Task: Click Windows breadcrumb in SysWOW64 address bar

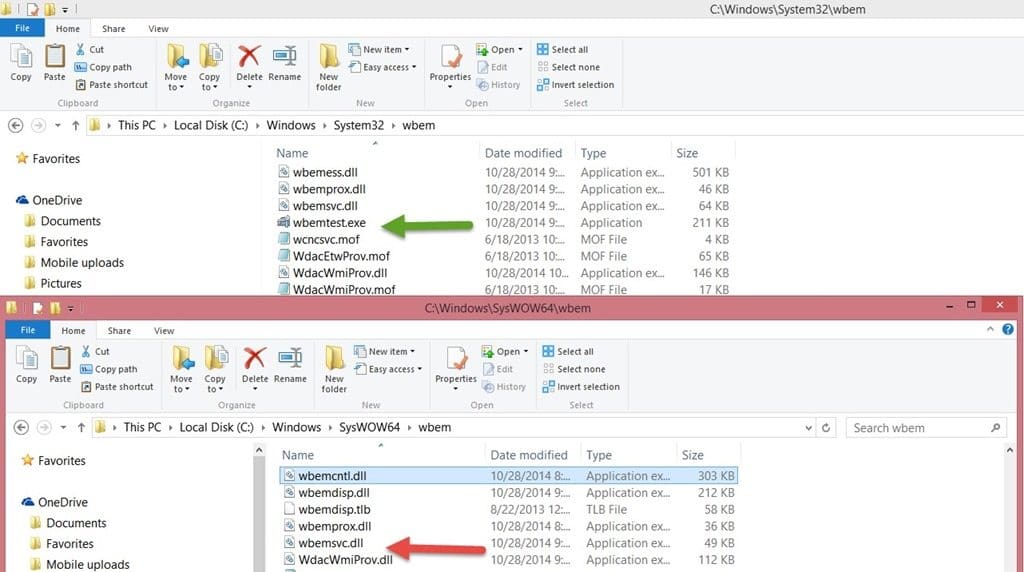Action: (x=296, y=427)
